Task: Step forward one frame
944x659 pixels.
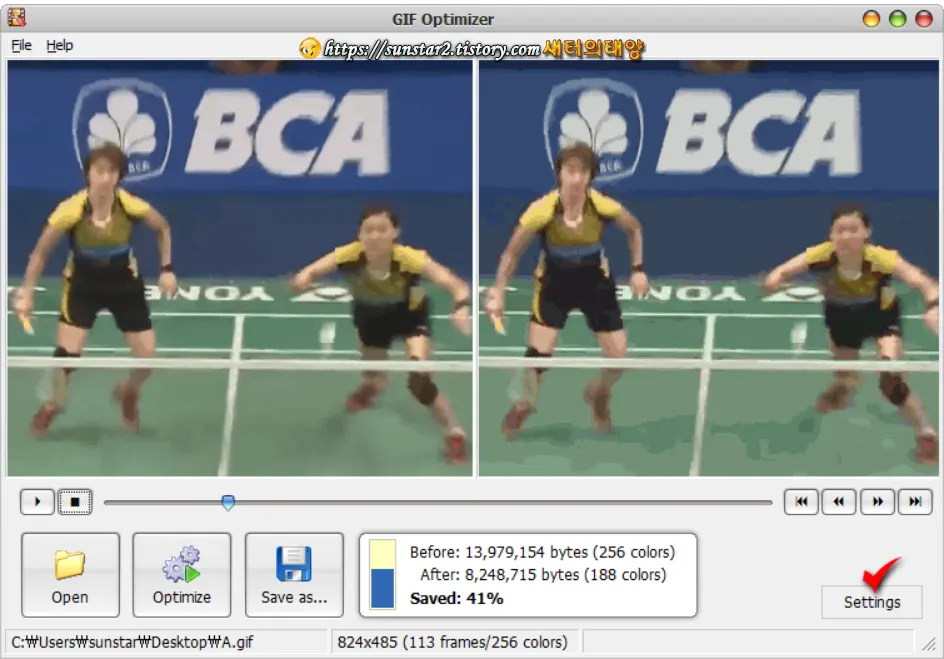Action: tap(877, 501)
